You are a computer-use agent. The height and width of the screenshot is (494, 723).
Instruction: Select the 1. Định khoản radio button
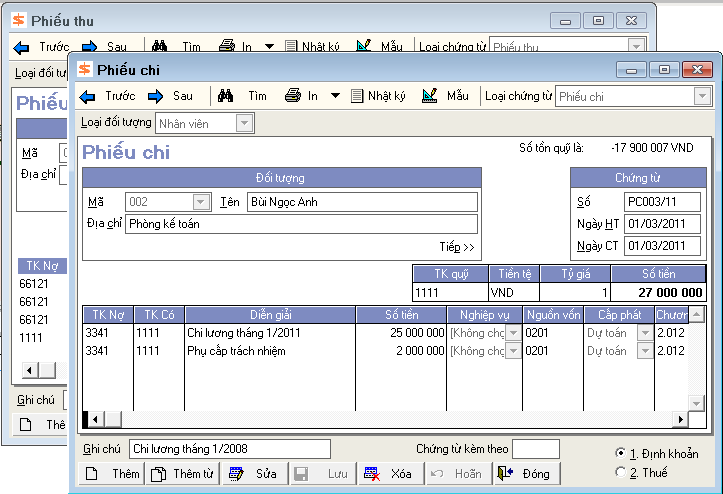[621, 453]
